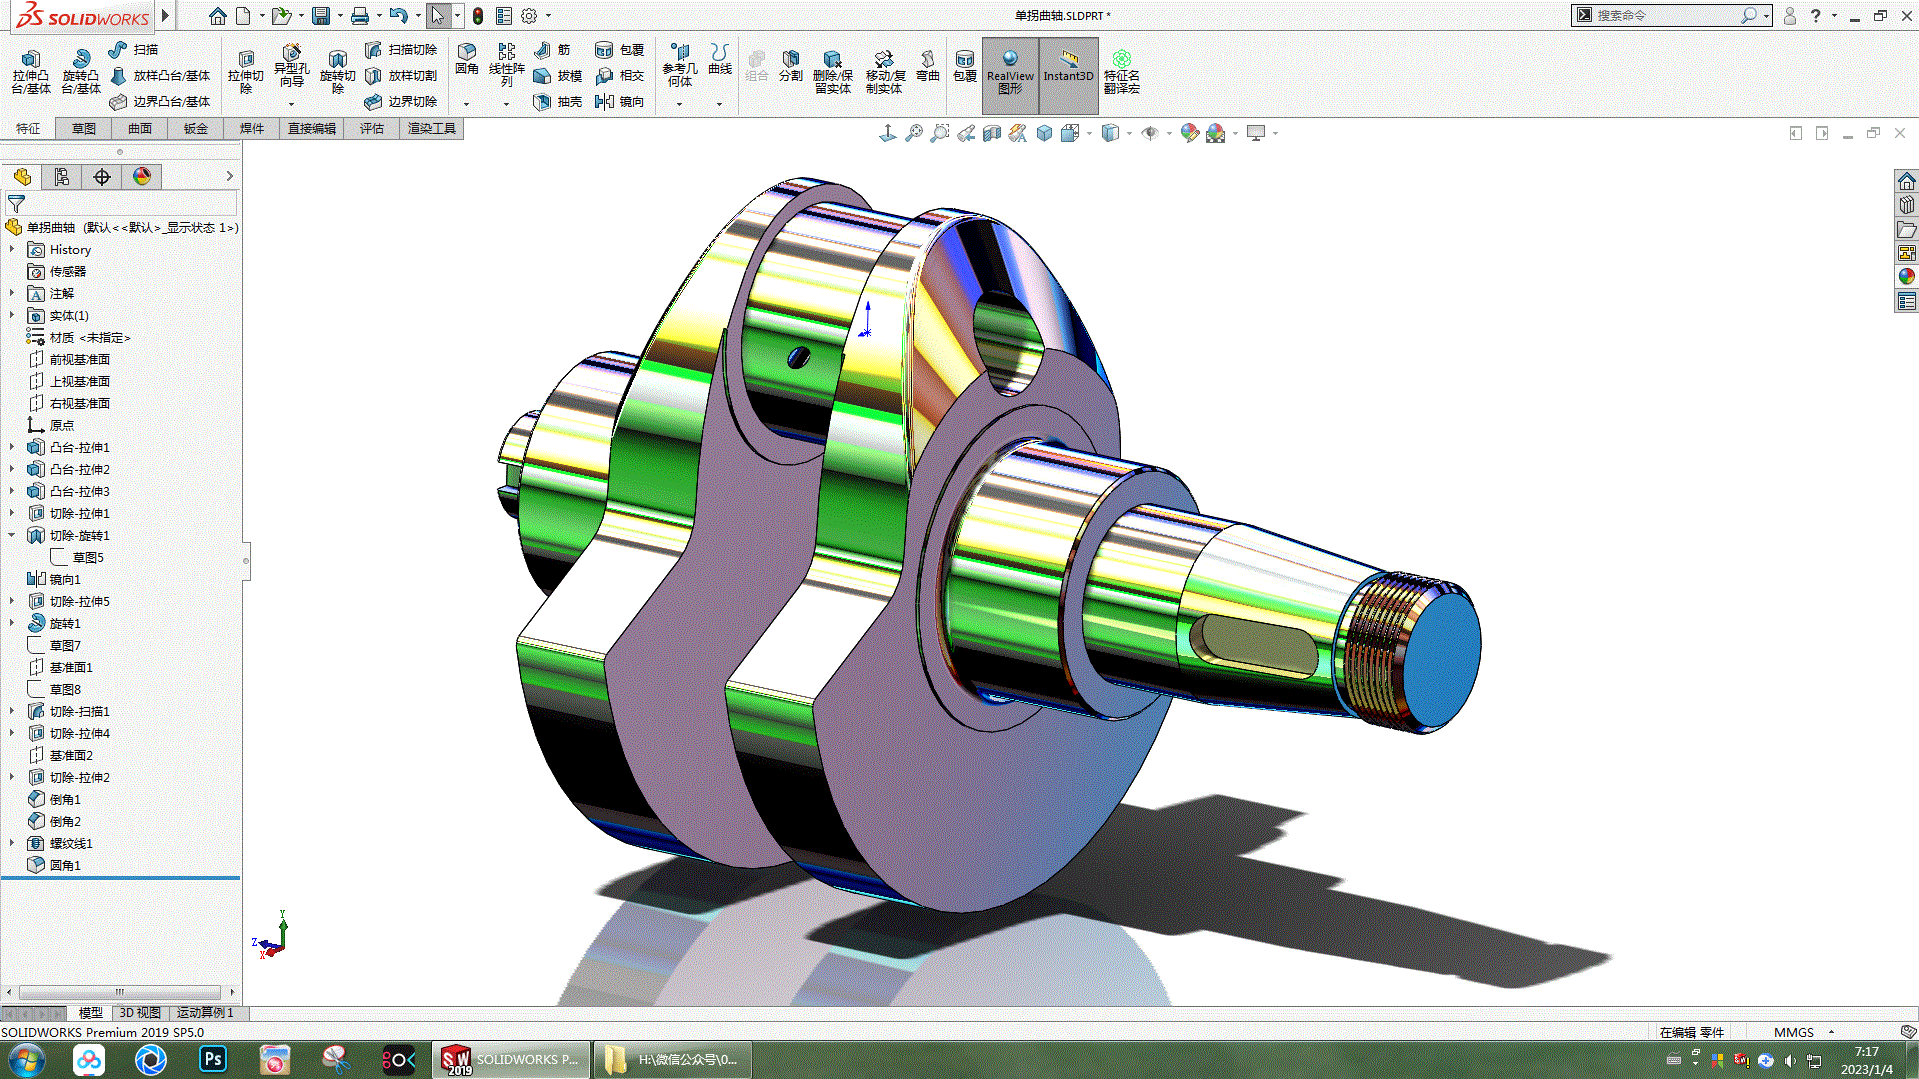Expand the 切除-扫描1 feature

point(12,711)
